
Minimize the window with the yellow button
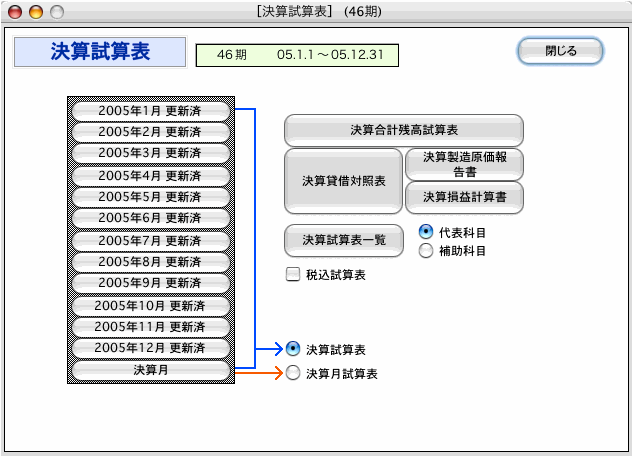tap(36, 12)
